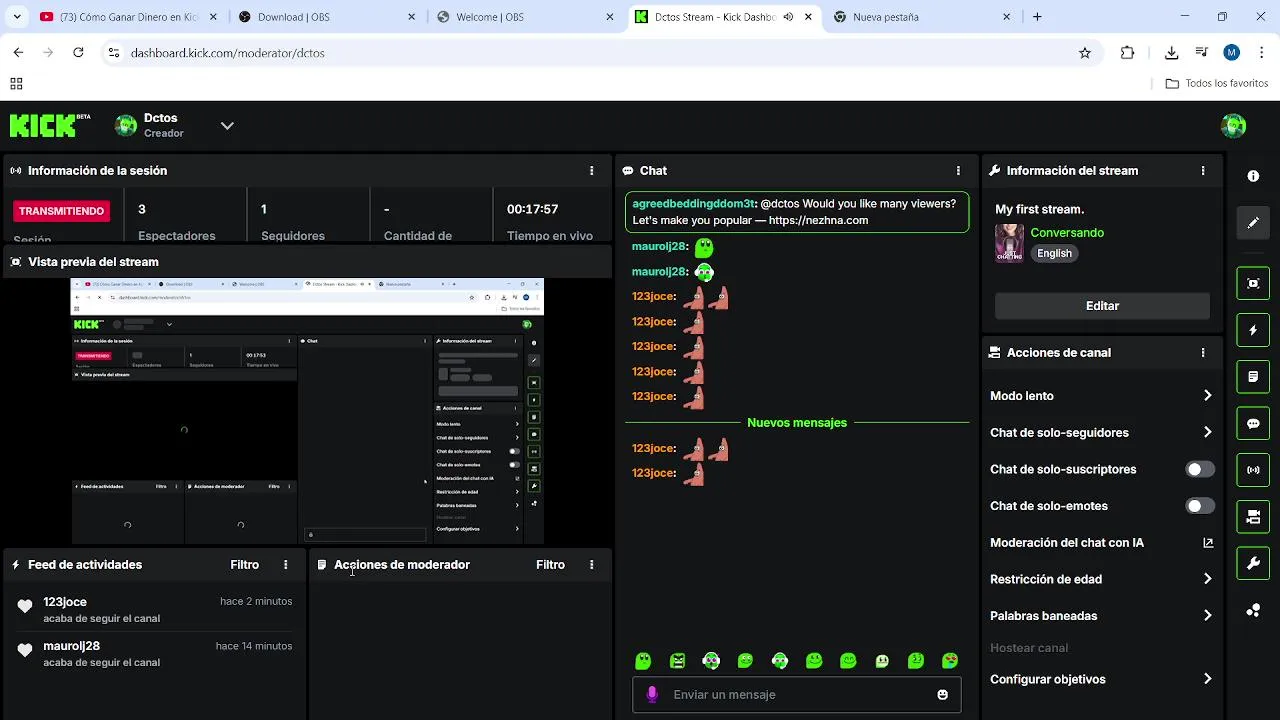This screenshot has height=720, width=1280.
Task: Click the heart icon beside maurolj28 follow
Action: (25, 650)
